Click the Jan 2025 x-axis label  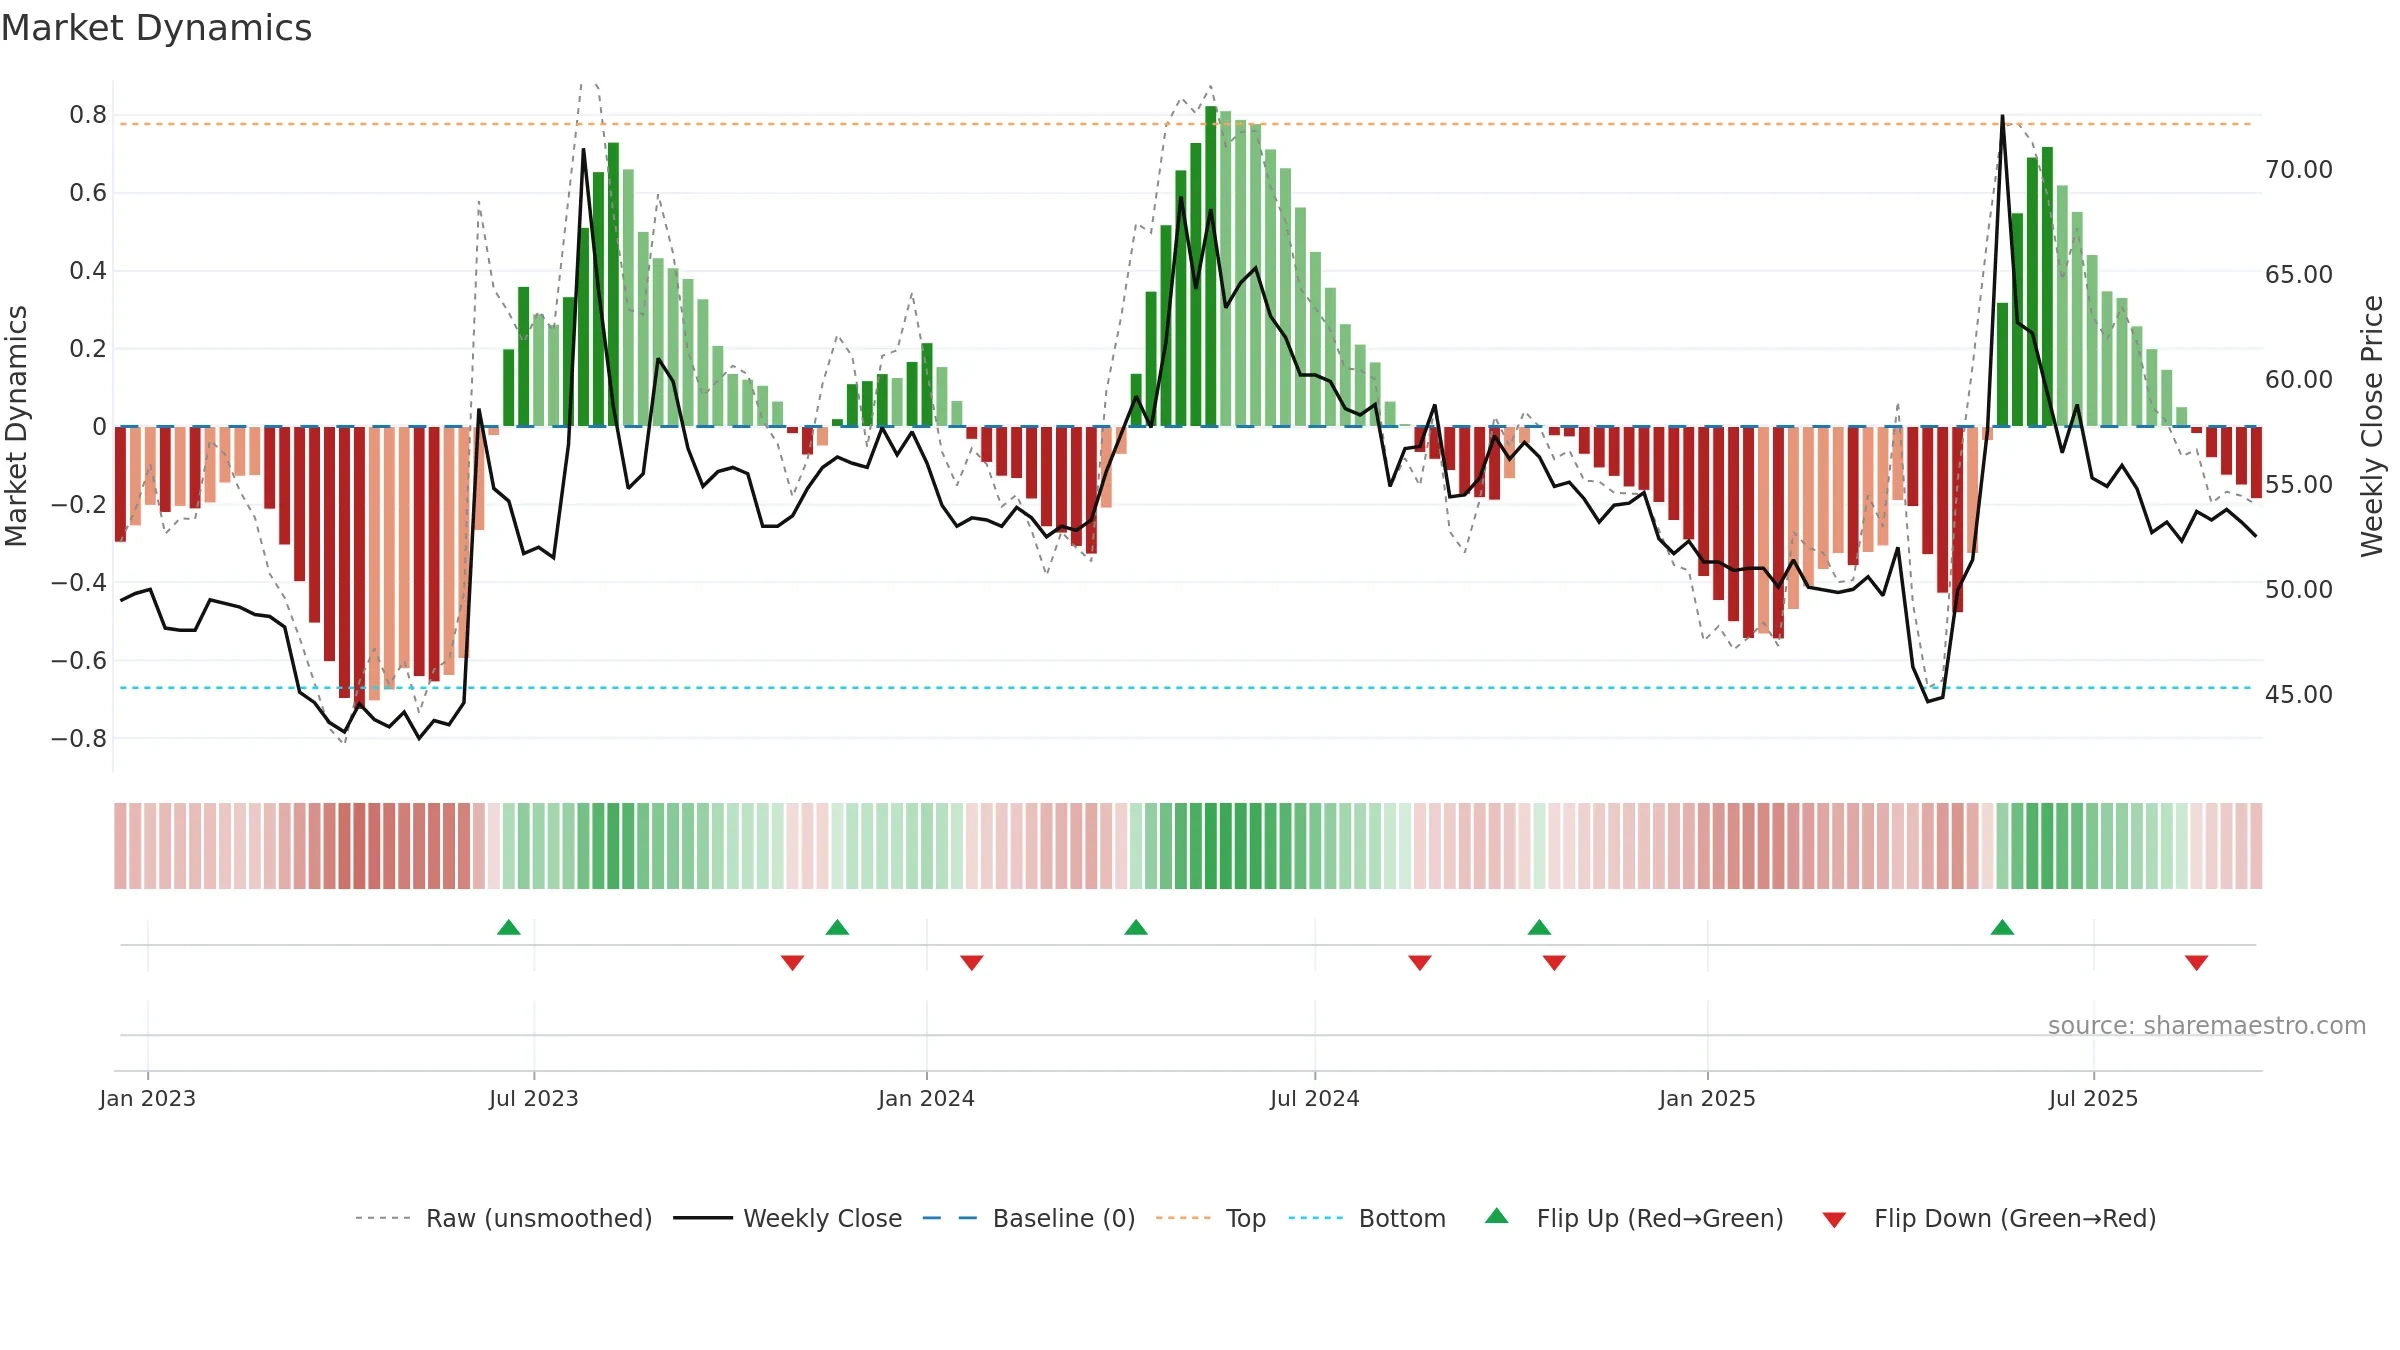pos(1708,1098)
